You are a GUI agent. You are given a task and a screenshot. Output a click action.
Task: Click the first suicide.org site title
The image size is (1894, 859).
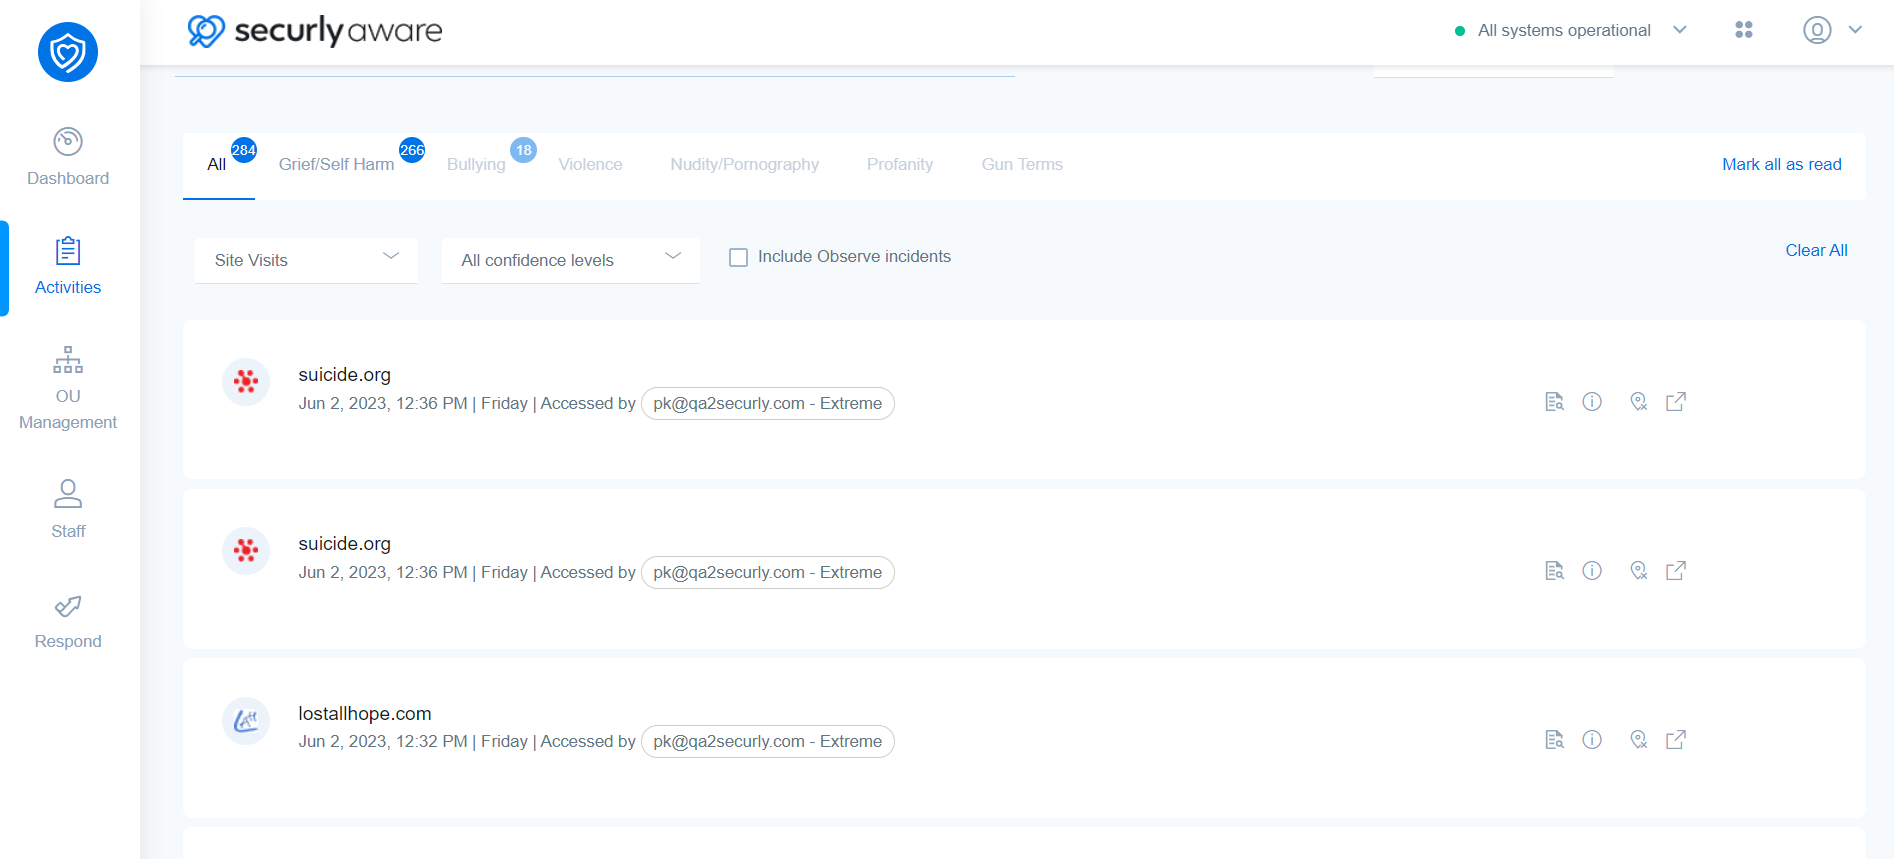click(x=345, y=375)
